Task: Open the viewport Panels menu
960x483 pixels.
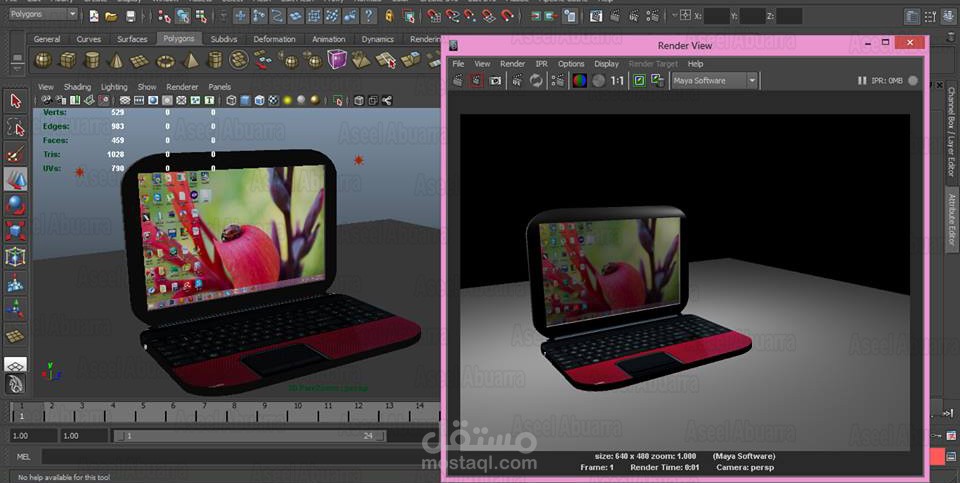Action: click(219, 87)
